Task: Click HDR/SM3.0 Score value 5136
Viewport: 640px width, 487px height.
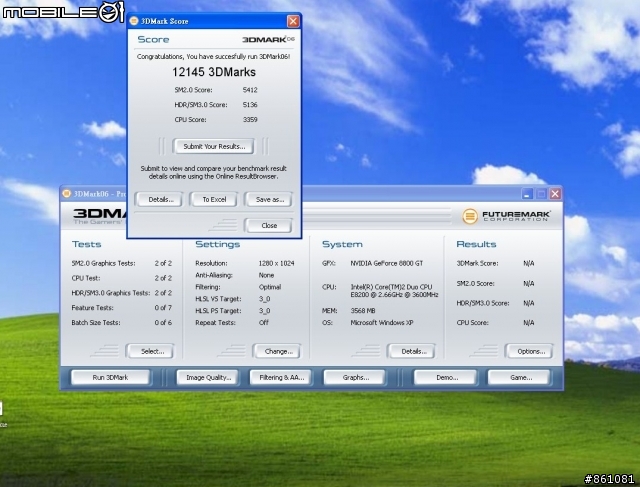Action: [x=250, y=105]
